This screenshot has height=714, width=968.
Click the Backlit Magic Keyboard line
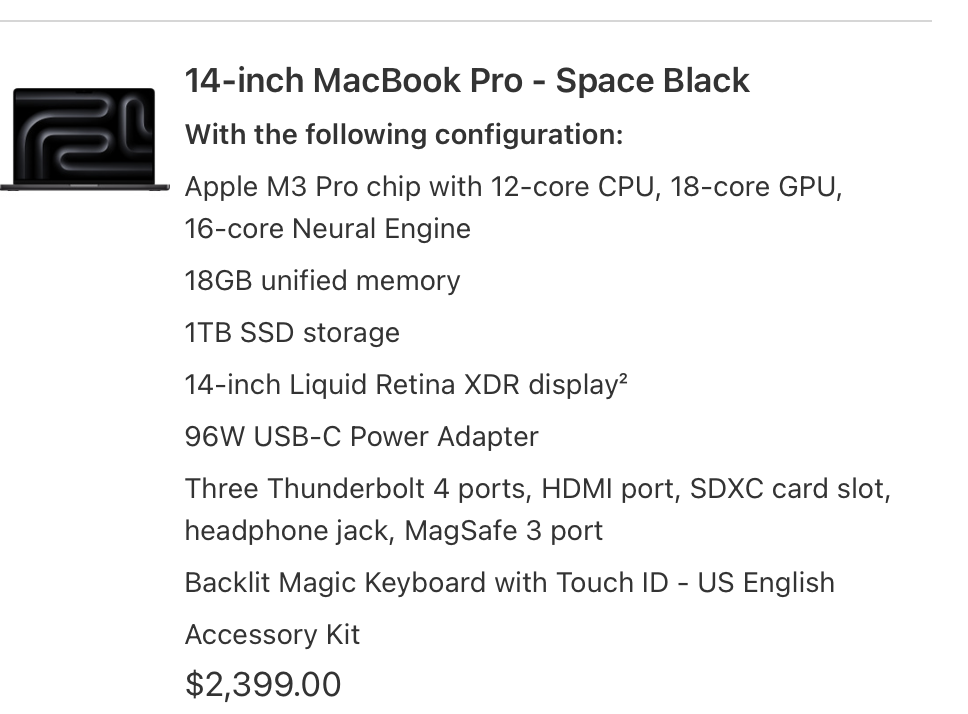pyautogui.click(x=510, y=583)
